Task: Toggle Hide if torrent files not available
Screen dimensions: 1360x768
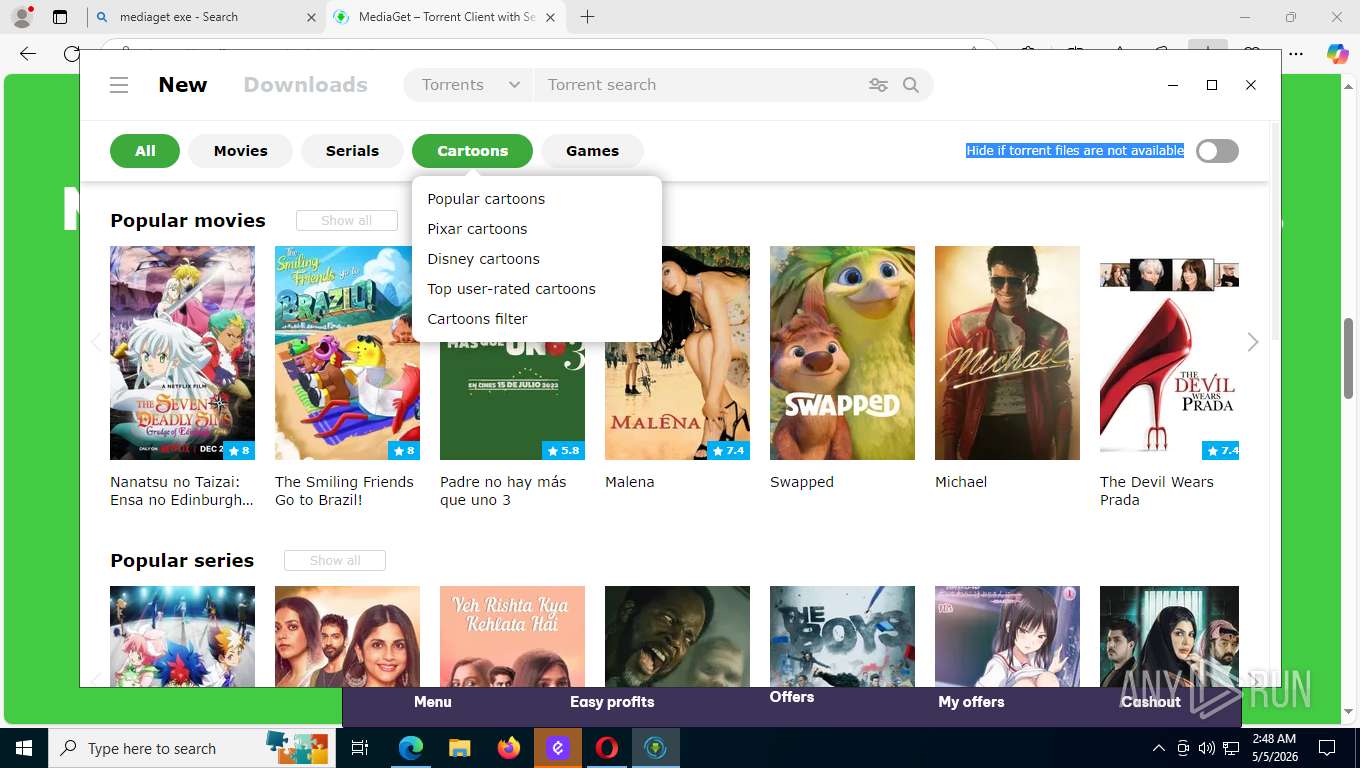Action: pyautogui.click(x=1217, y=151)
